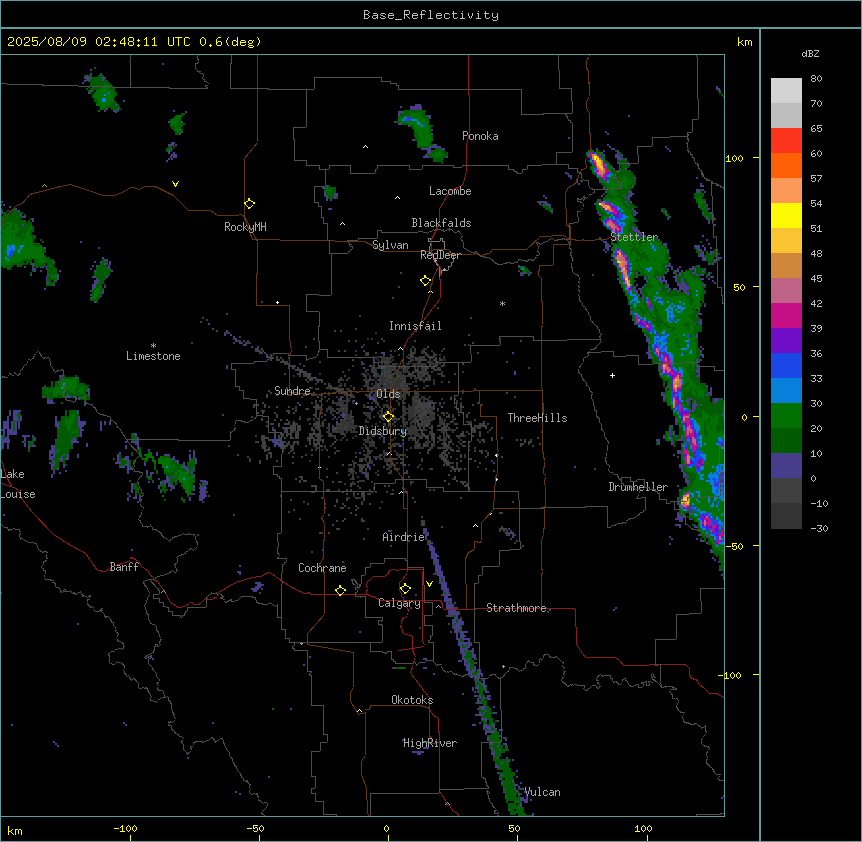Screen dimensions: 862x842
Task: Click the Calgary city label
Action: pos(400,603)
